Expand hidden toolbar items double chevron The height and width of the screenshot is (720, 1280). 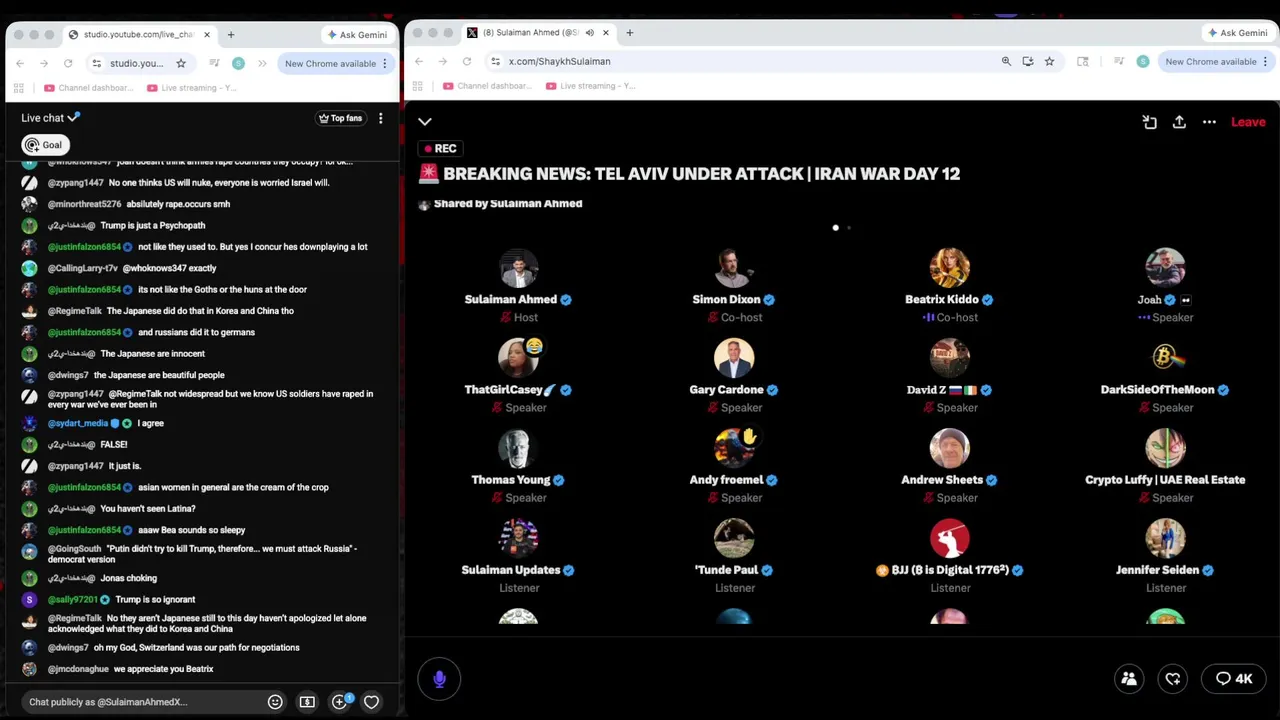tap(262, 63)
